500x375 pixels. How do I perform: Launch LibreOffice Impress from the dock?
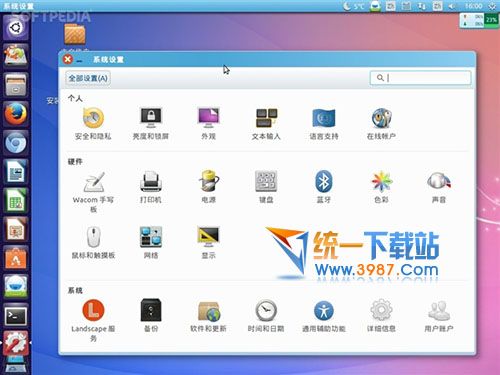pyautogui.click(x=16, y=230)
